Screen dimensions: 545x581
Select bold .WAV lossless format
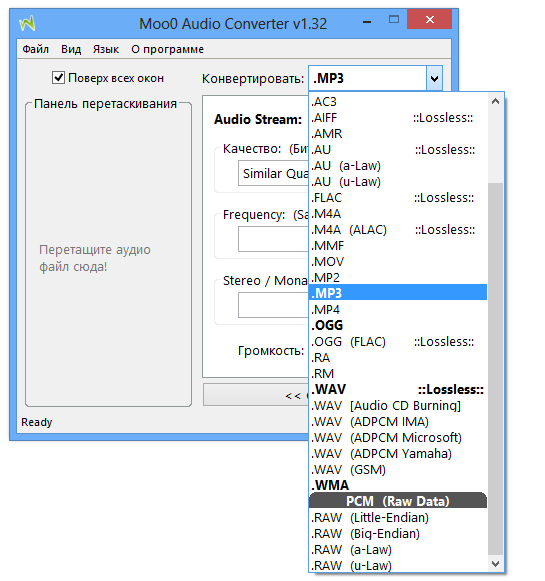tap(398, 389)
